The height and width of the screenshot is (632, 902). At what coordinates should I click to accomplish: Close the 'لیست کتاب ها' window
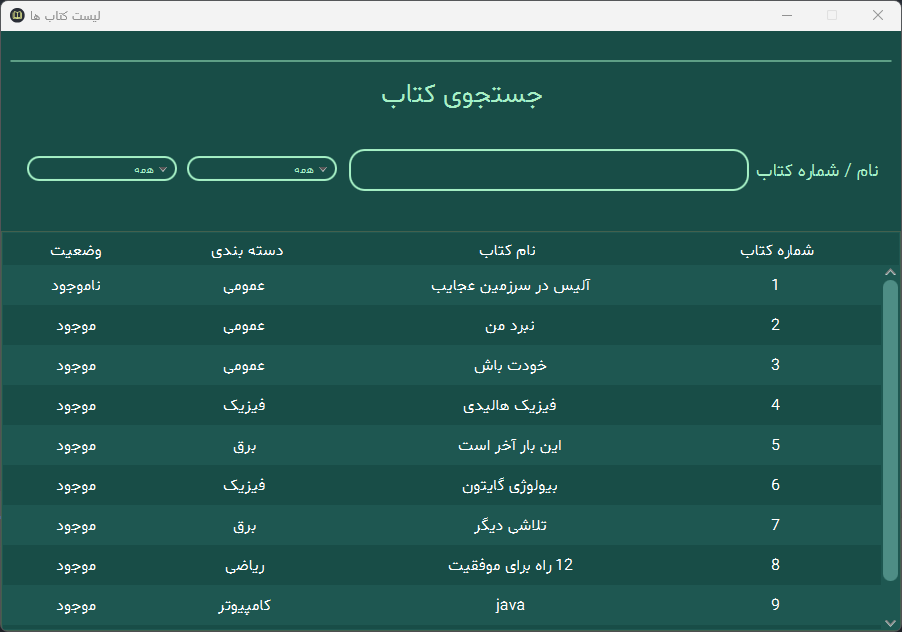coord(877,16)
